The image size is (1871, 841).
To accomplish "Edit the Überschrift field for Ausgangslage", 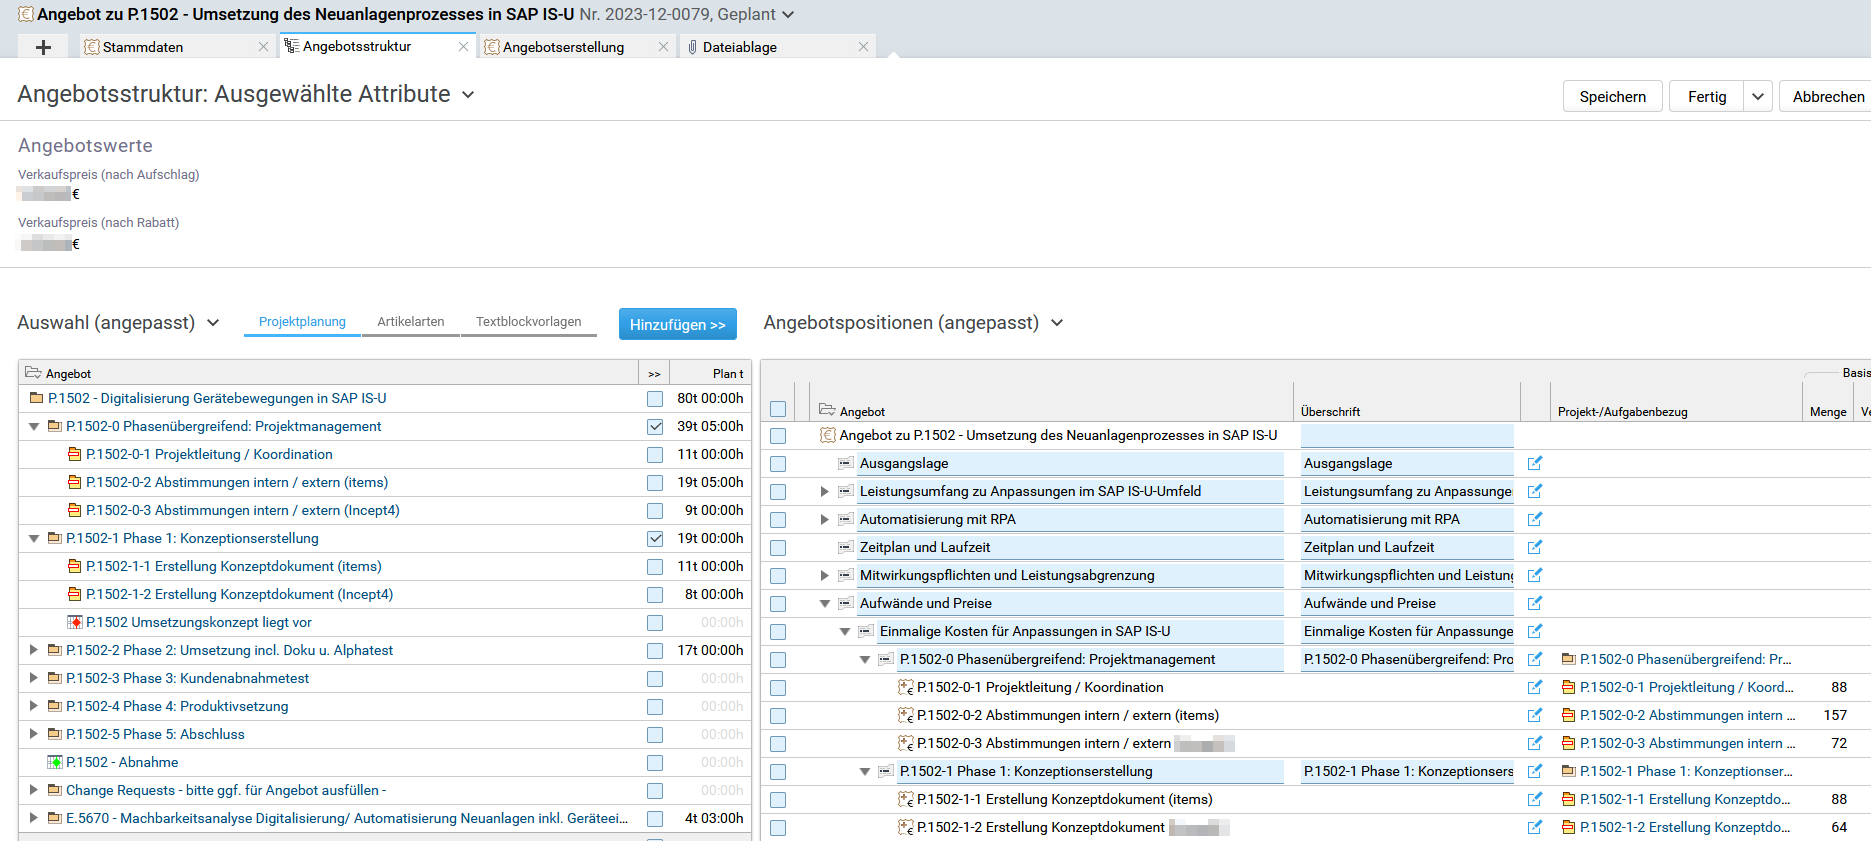I will pos(1407,463).
